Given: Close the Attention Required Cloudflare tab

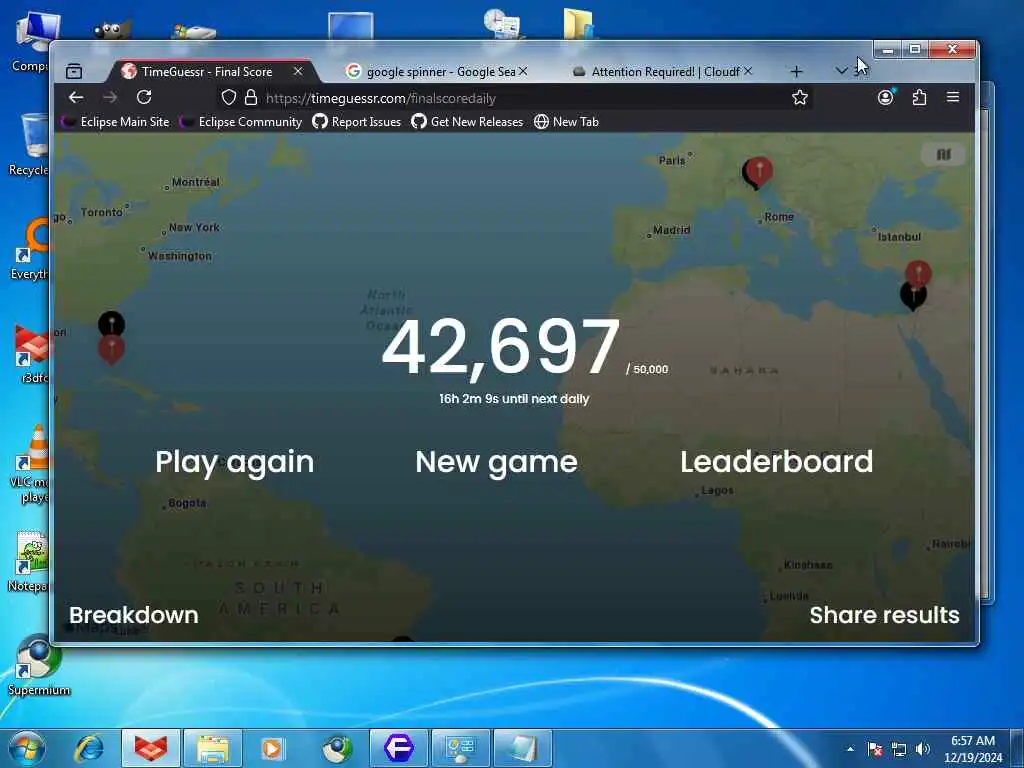Looking at the screenshot, I should coord(748,71).
